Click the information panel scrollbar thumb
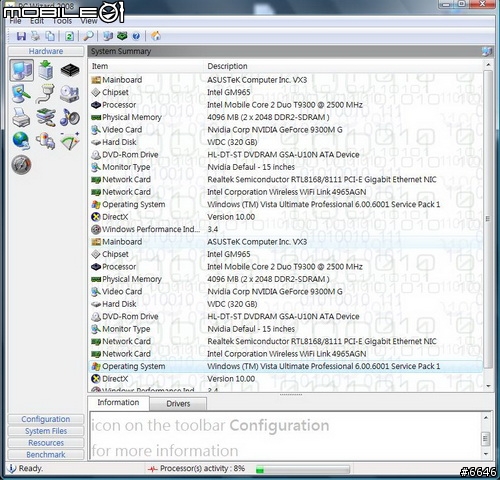This screenshot has height=480, width=500. [x=486, y=438]
